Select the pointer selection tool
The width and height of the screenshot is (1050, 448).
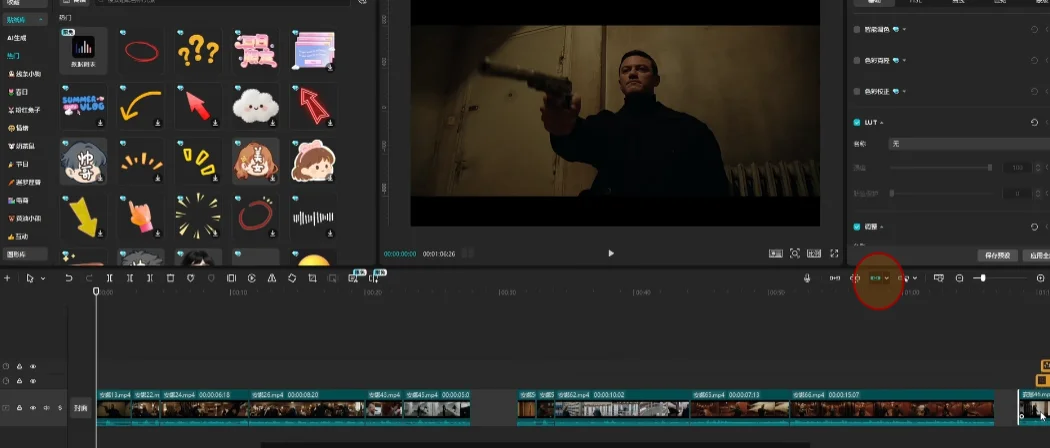click(29, 278)
